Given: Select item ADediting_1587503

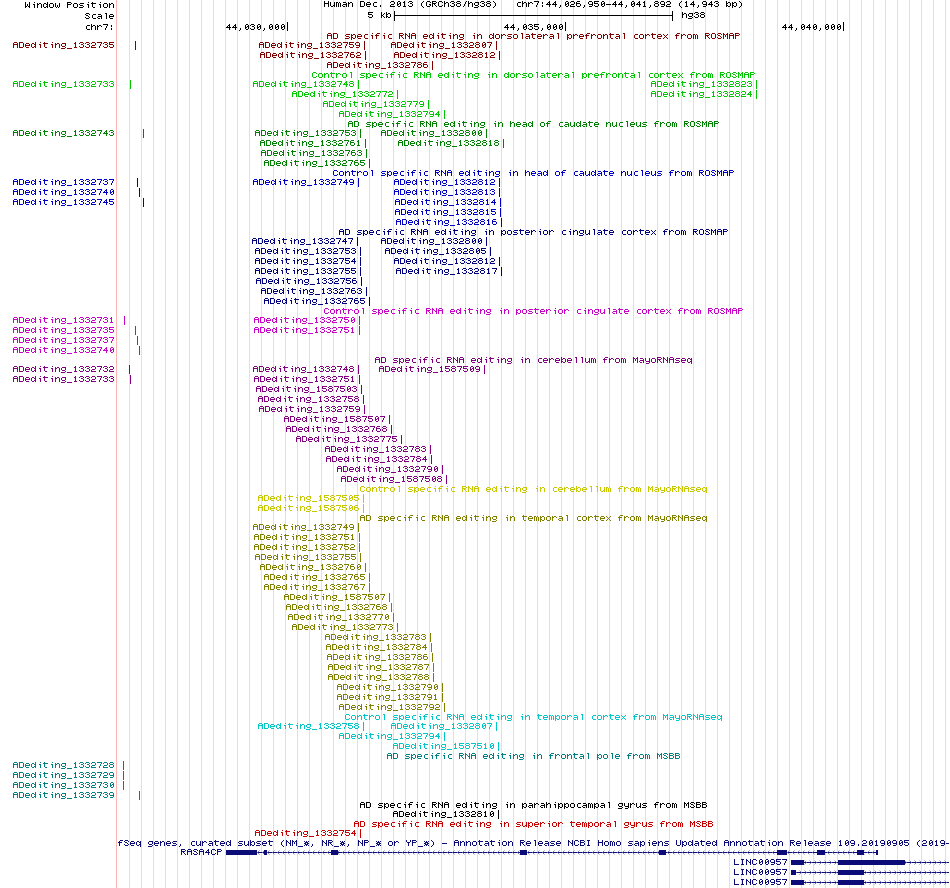Looking at the screenshot, I should click(x=307, y=389).
